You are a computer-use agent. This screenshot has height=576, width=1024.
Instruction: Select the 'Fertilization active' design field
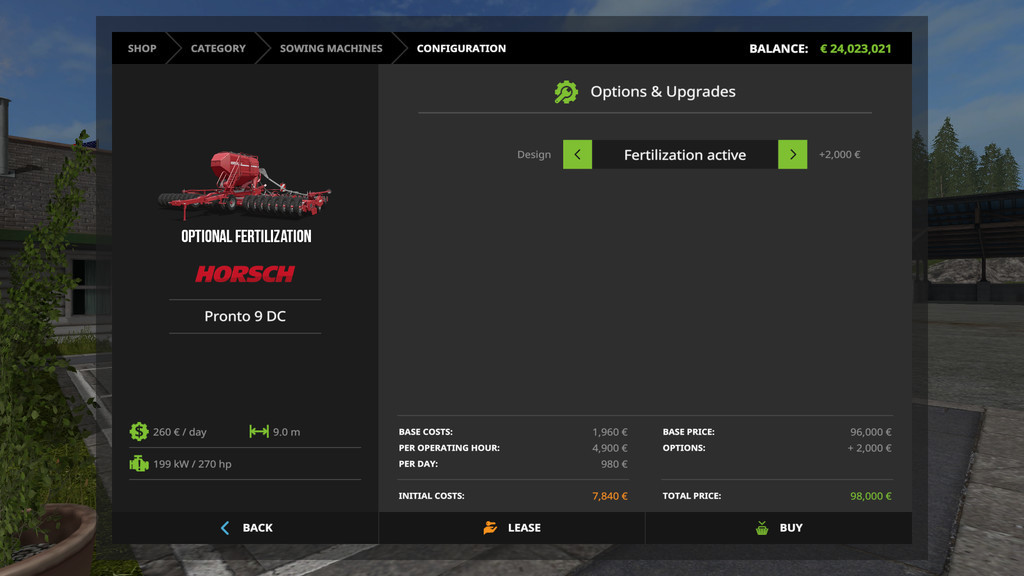click(x=685, y=155)
